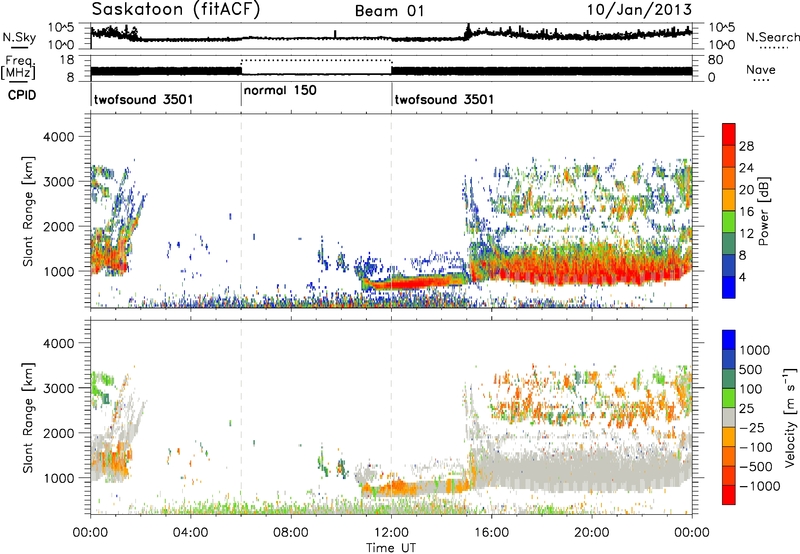Image resolution: width=800 pixels, height=554 pixels.
Task: Click the '16' power colorbar tick value
Action: point(746,212)
